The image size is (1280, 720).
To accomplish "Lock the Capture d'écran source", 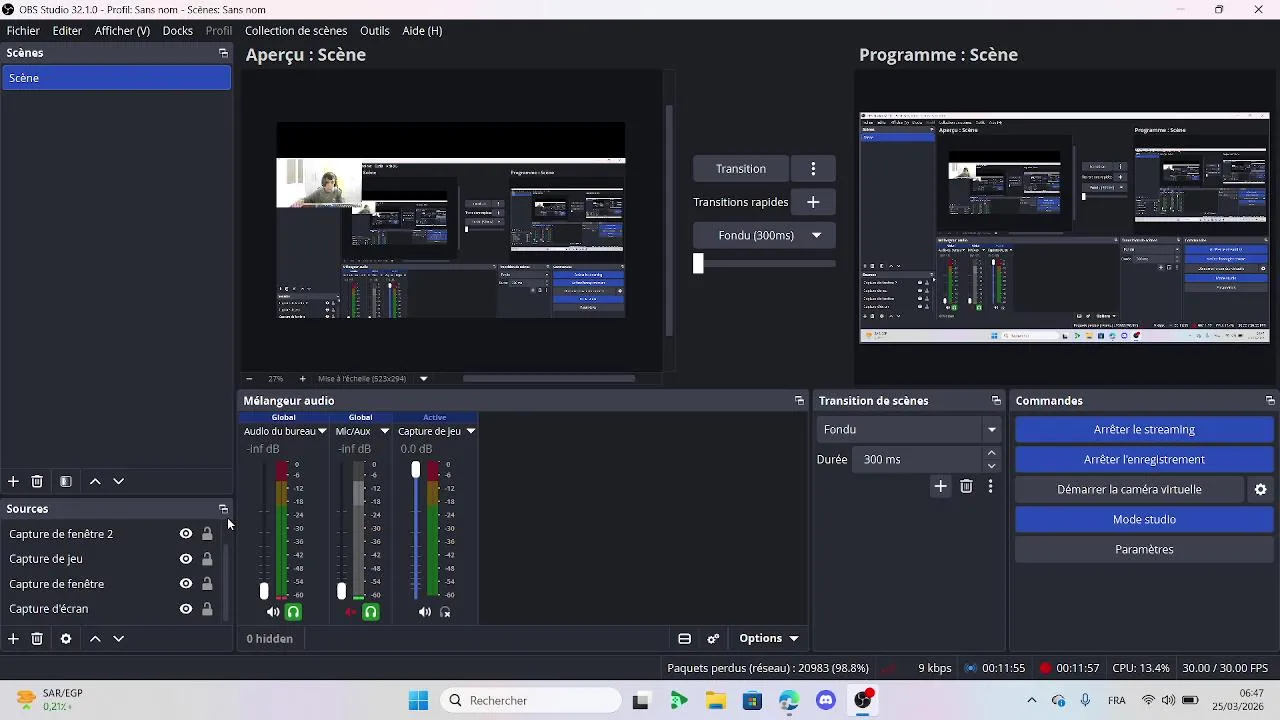I will [x=207, y=609].
